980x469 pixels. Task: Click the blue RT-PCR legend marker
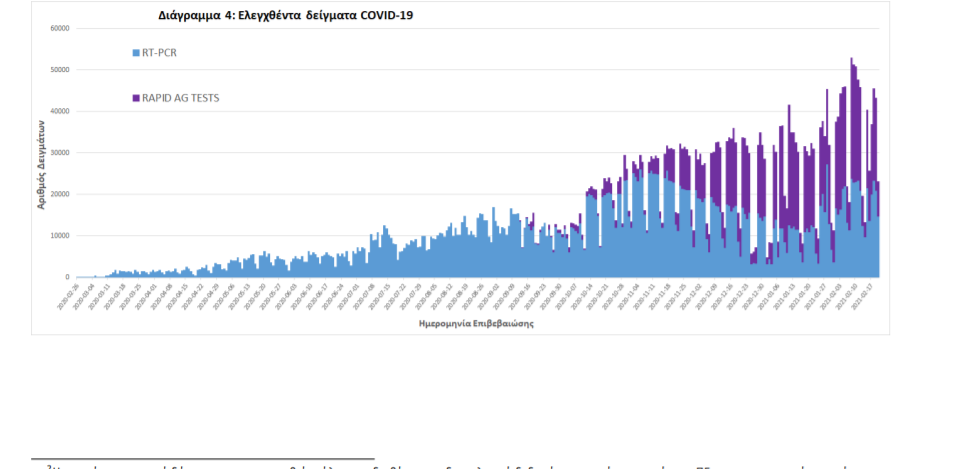coord(135,52)
